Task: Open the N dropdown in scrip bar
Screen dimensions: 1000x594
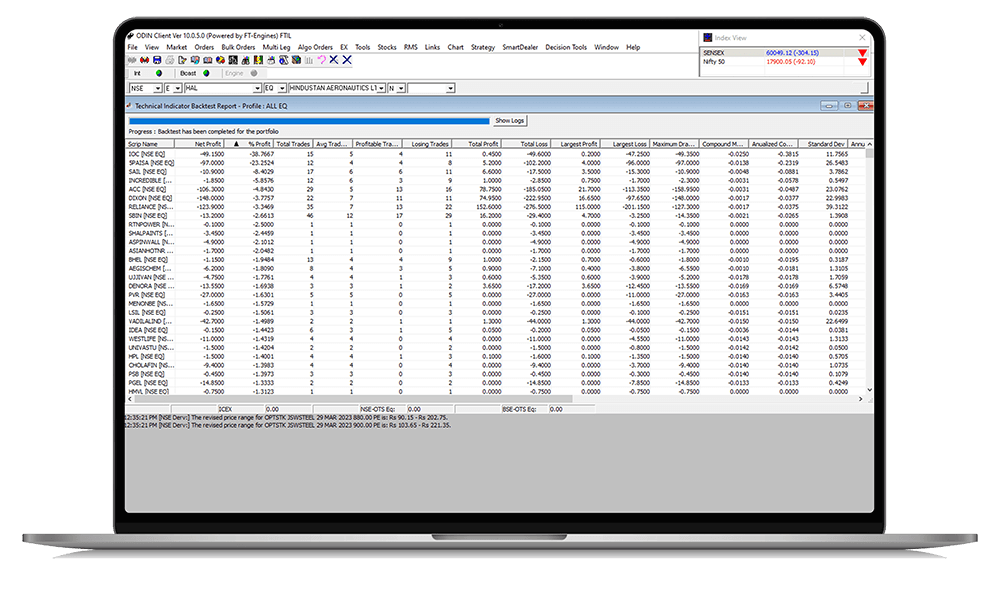Action: 401,89
